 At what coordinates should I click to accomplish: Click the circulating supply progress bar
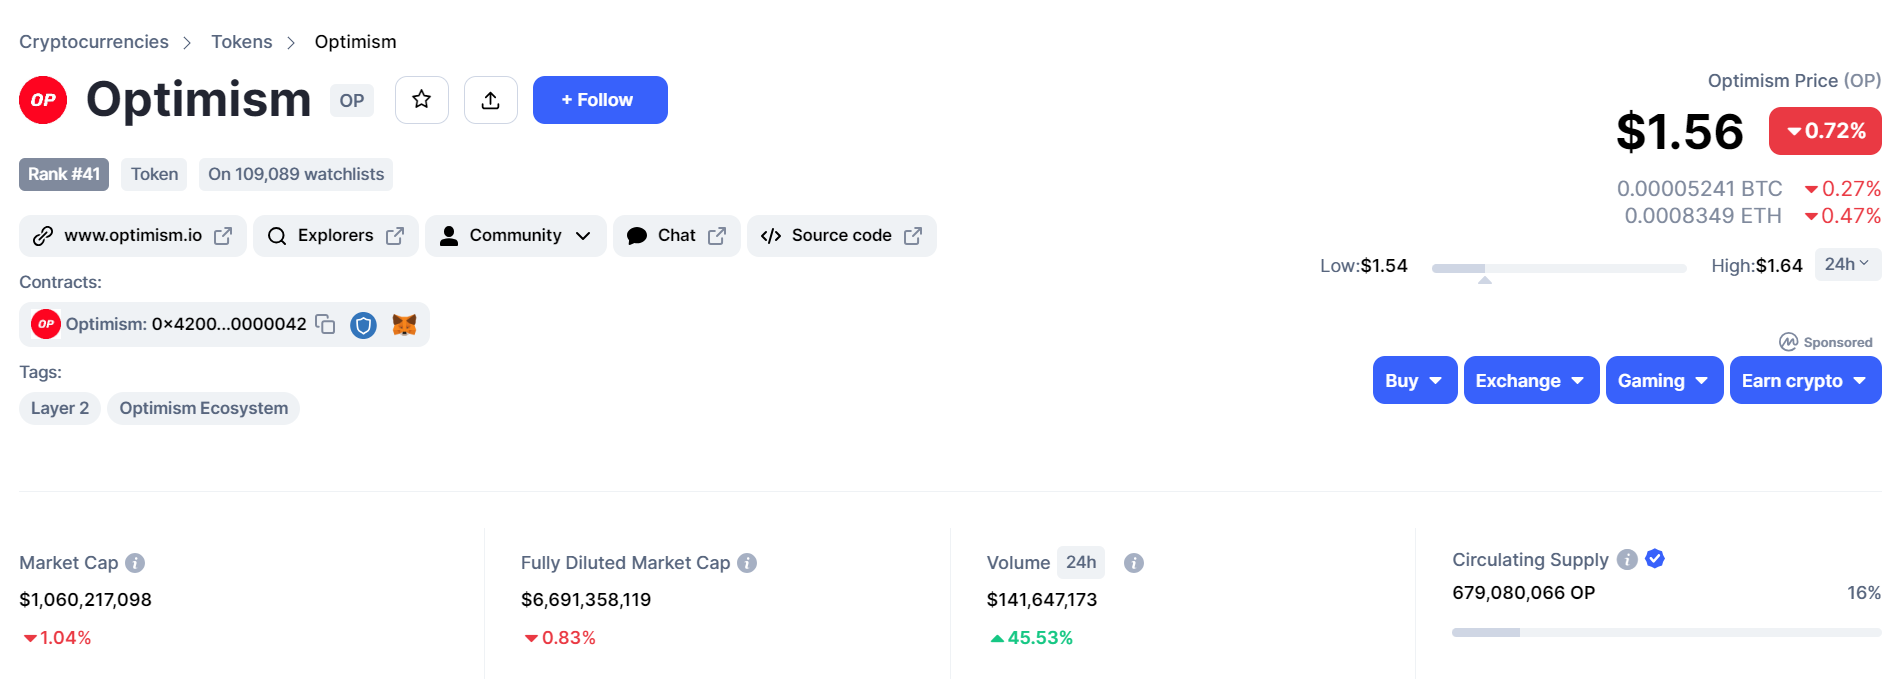[x=1666, y=632]
